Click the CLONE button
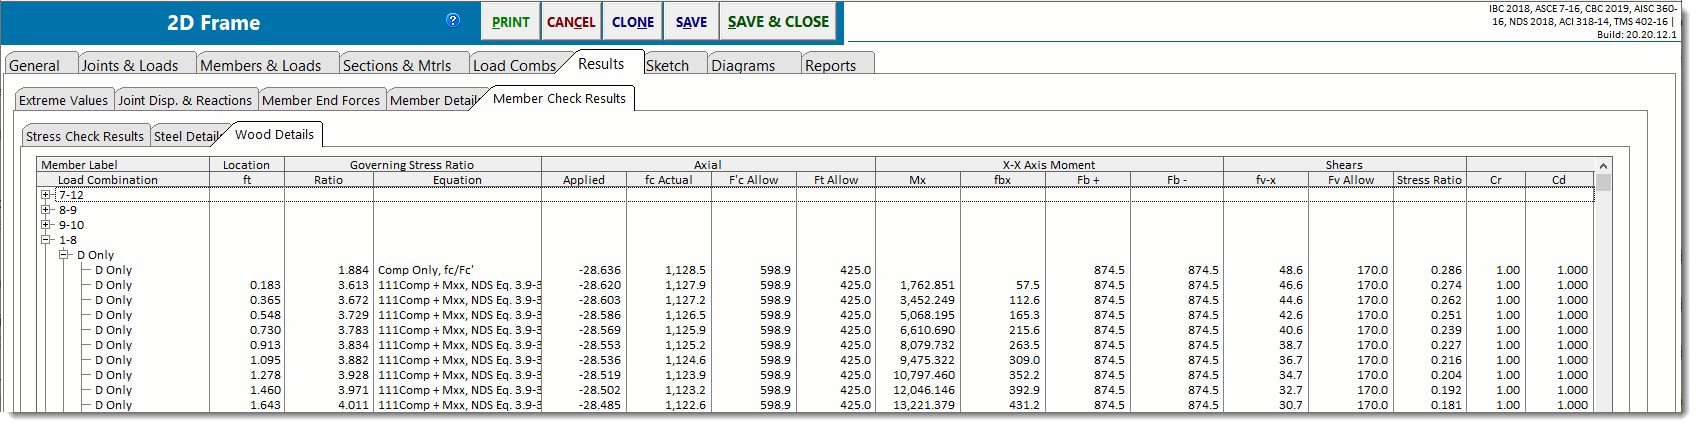Viewport: 1697px width, 427px height. pos(633,22)
